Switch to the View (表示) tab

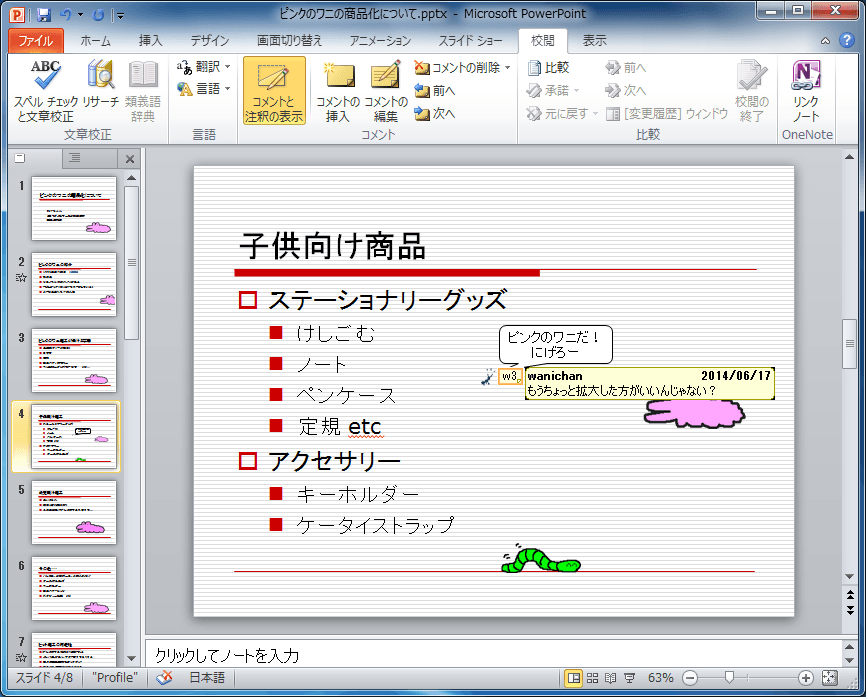(594, 41)
